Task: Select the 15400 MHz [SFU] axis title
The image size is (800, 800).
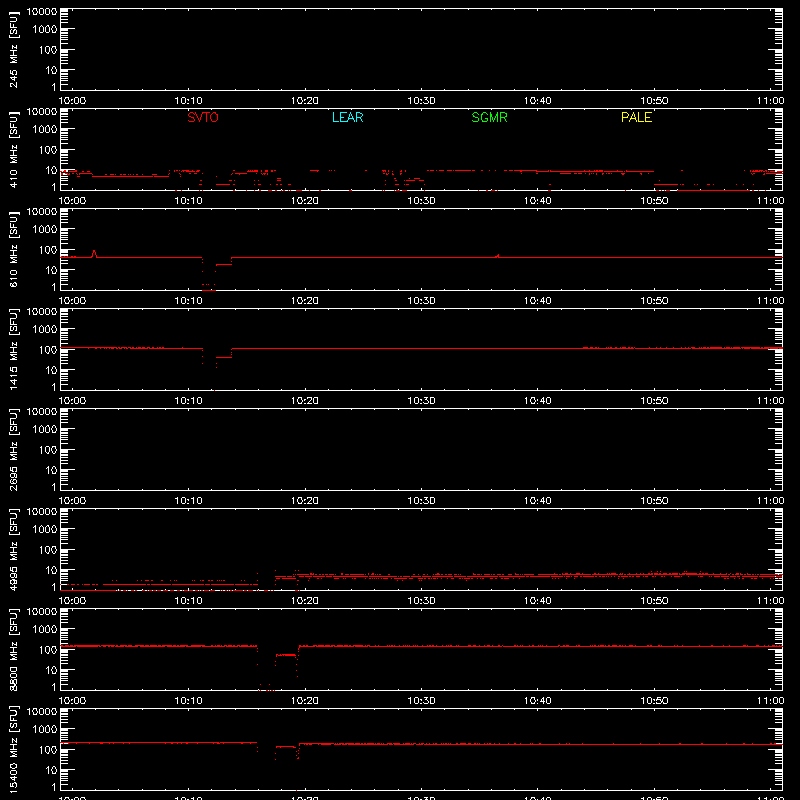Action: [x=13, y=749]
